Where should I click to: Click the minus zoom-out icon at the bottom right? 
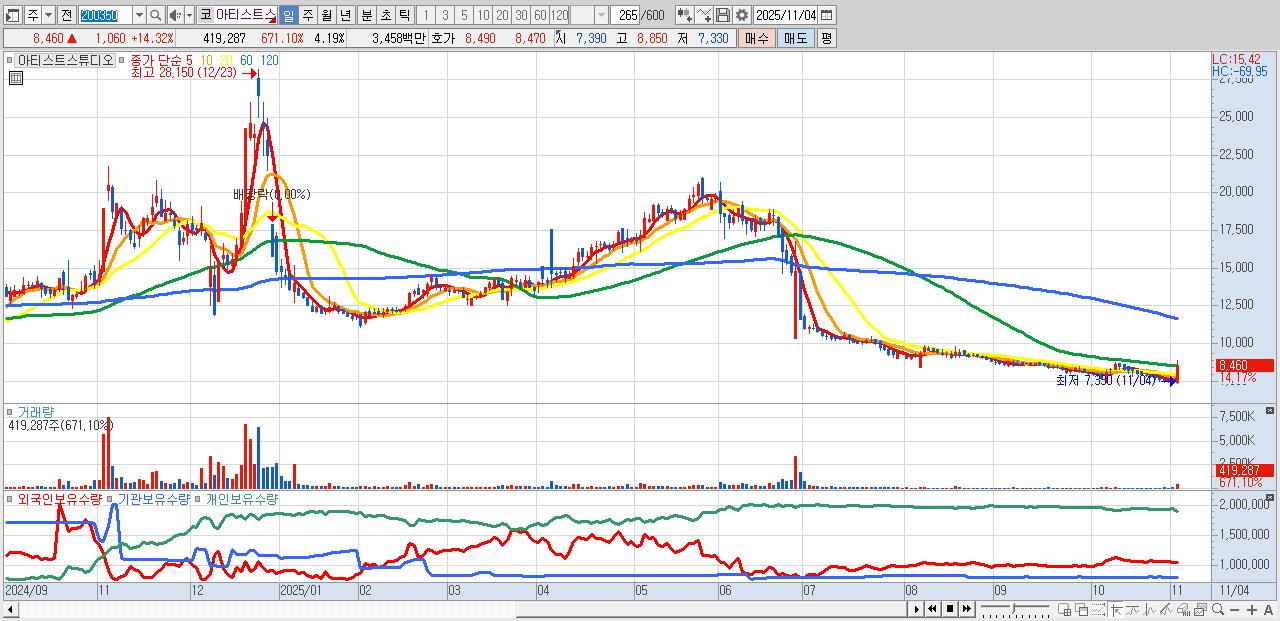pos(1235,609)
